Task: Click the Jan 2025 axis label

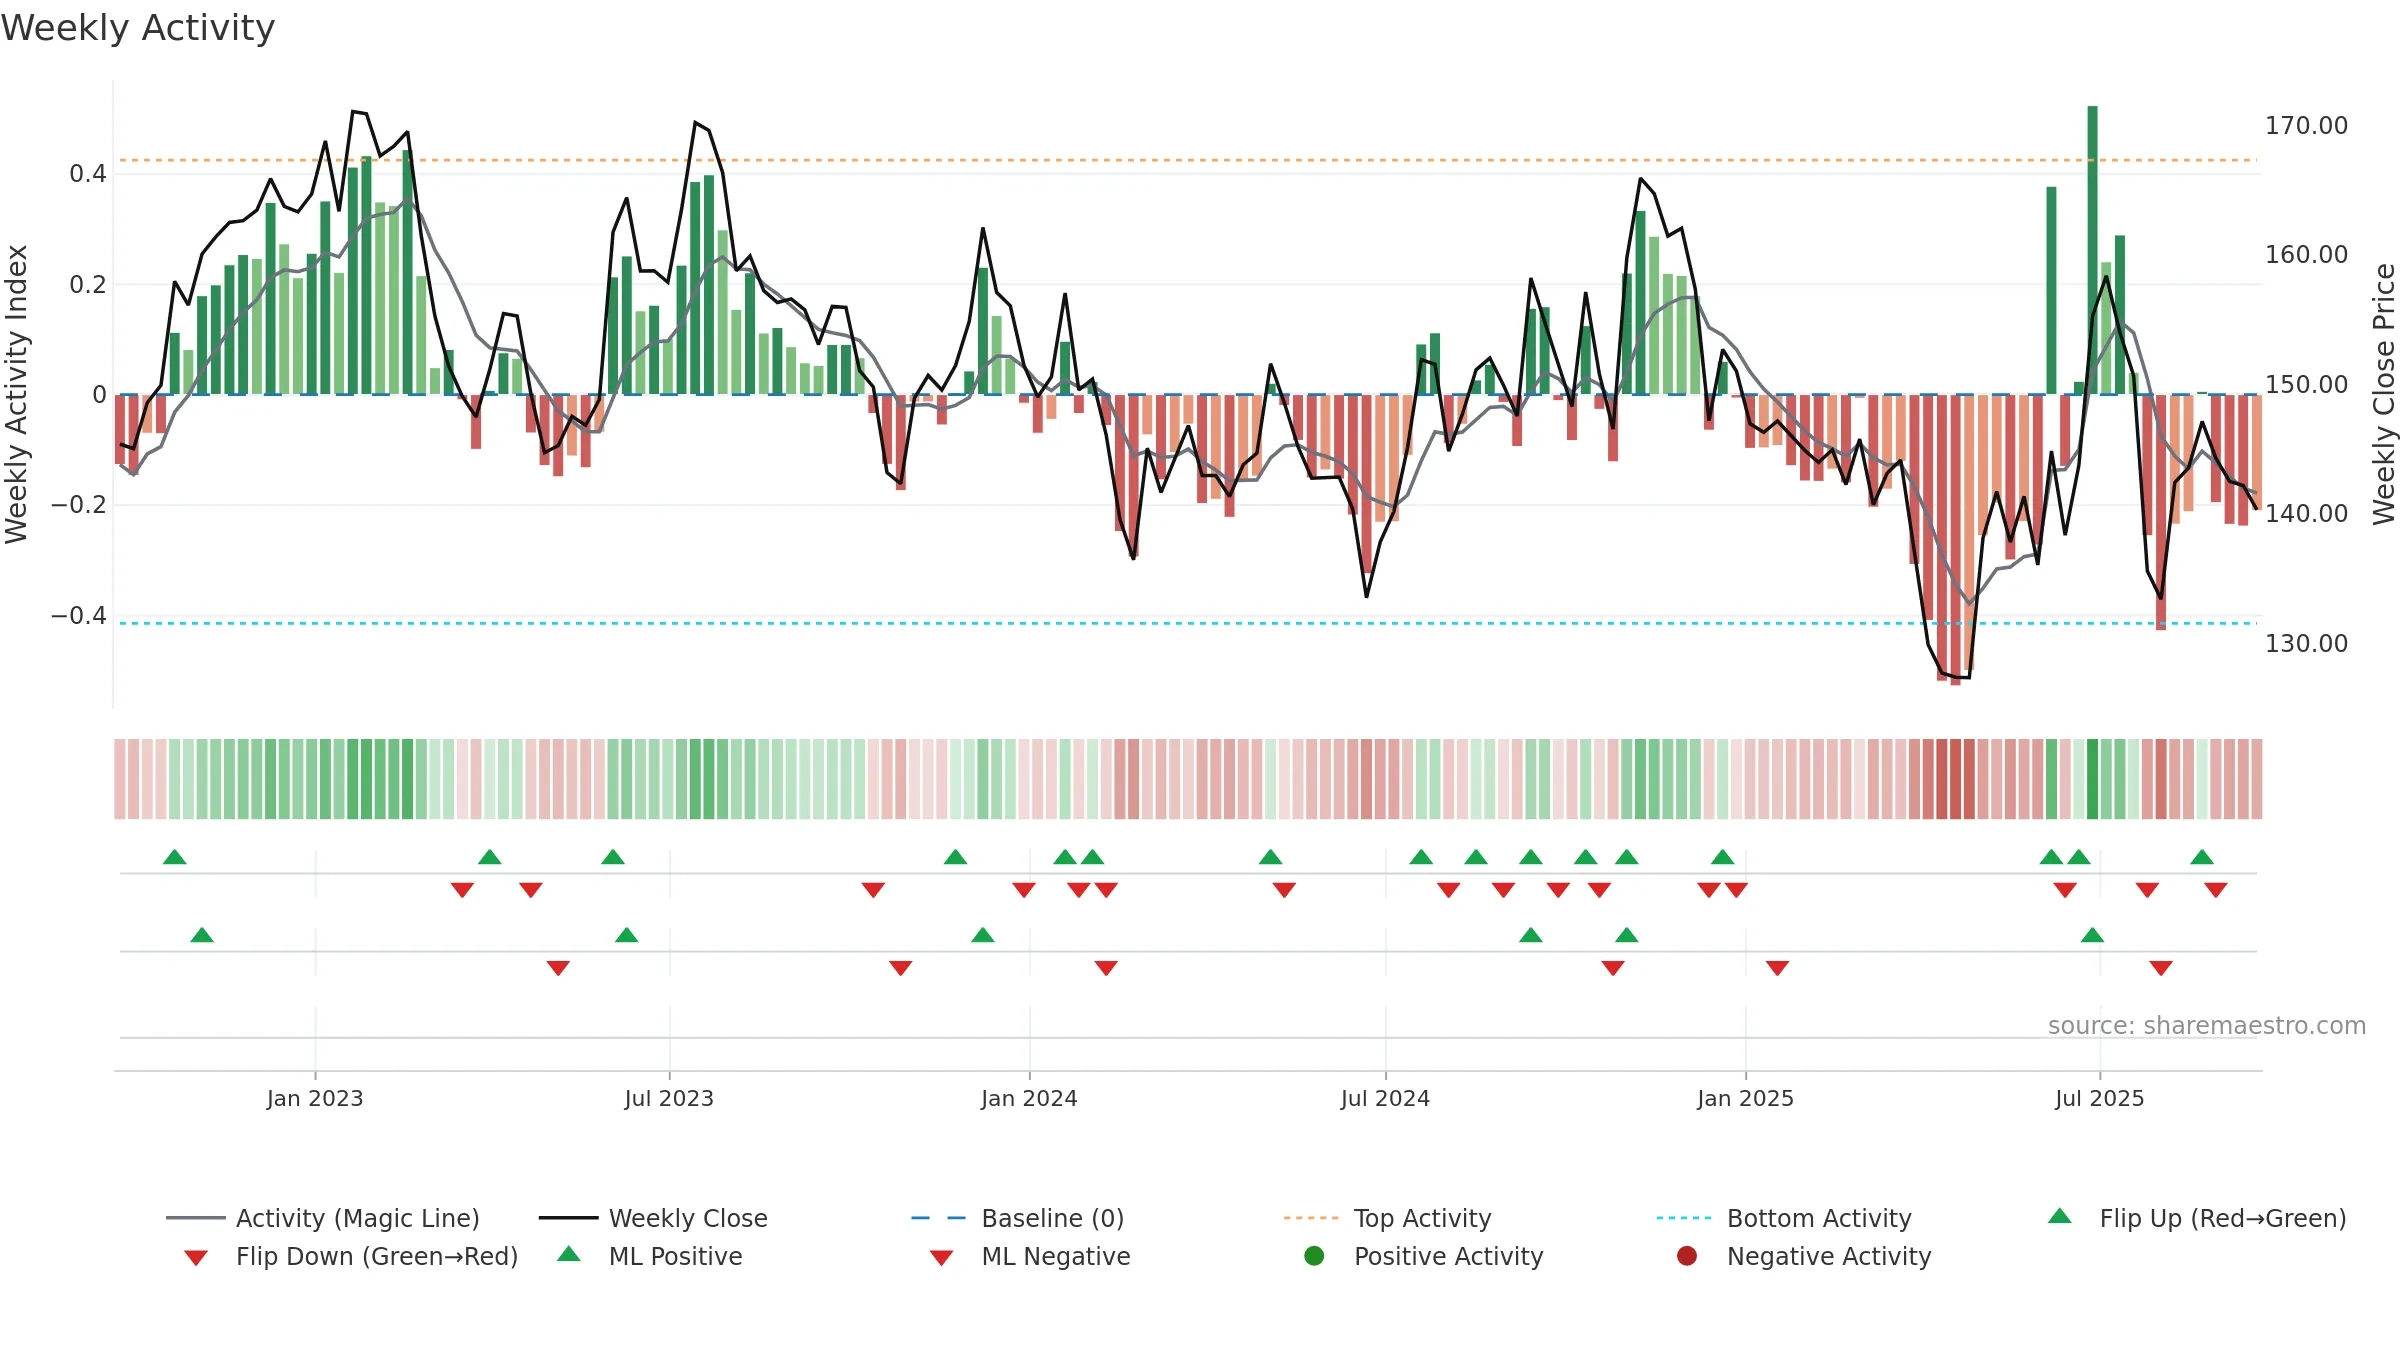Action: [x=1745, y=1098]
